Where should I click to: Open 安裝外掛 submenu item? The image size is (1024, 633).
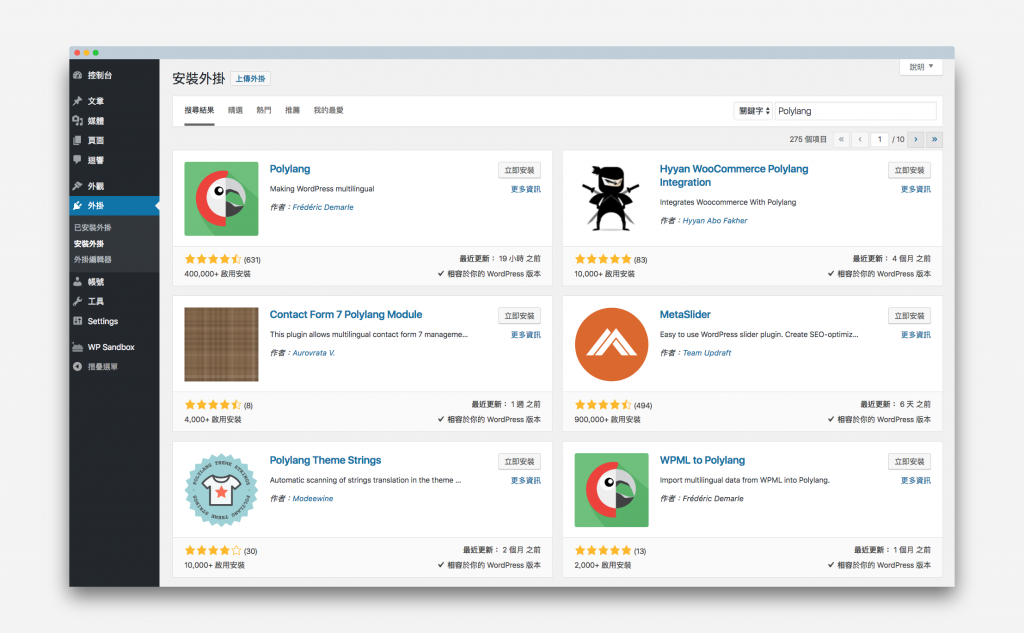[89, 244]
